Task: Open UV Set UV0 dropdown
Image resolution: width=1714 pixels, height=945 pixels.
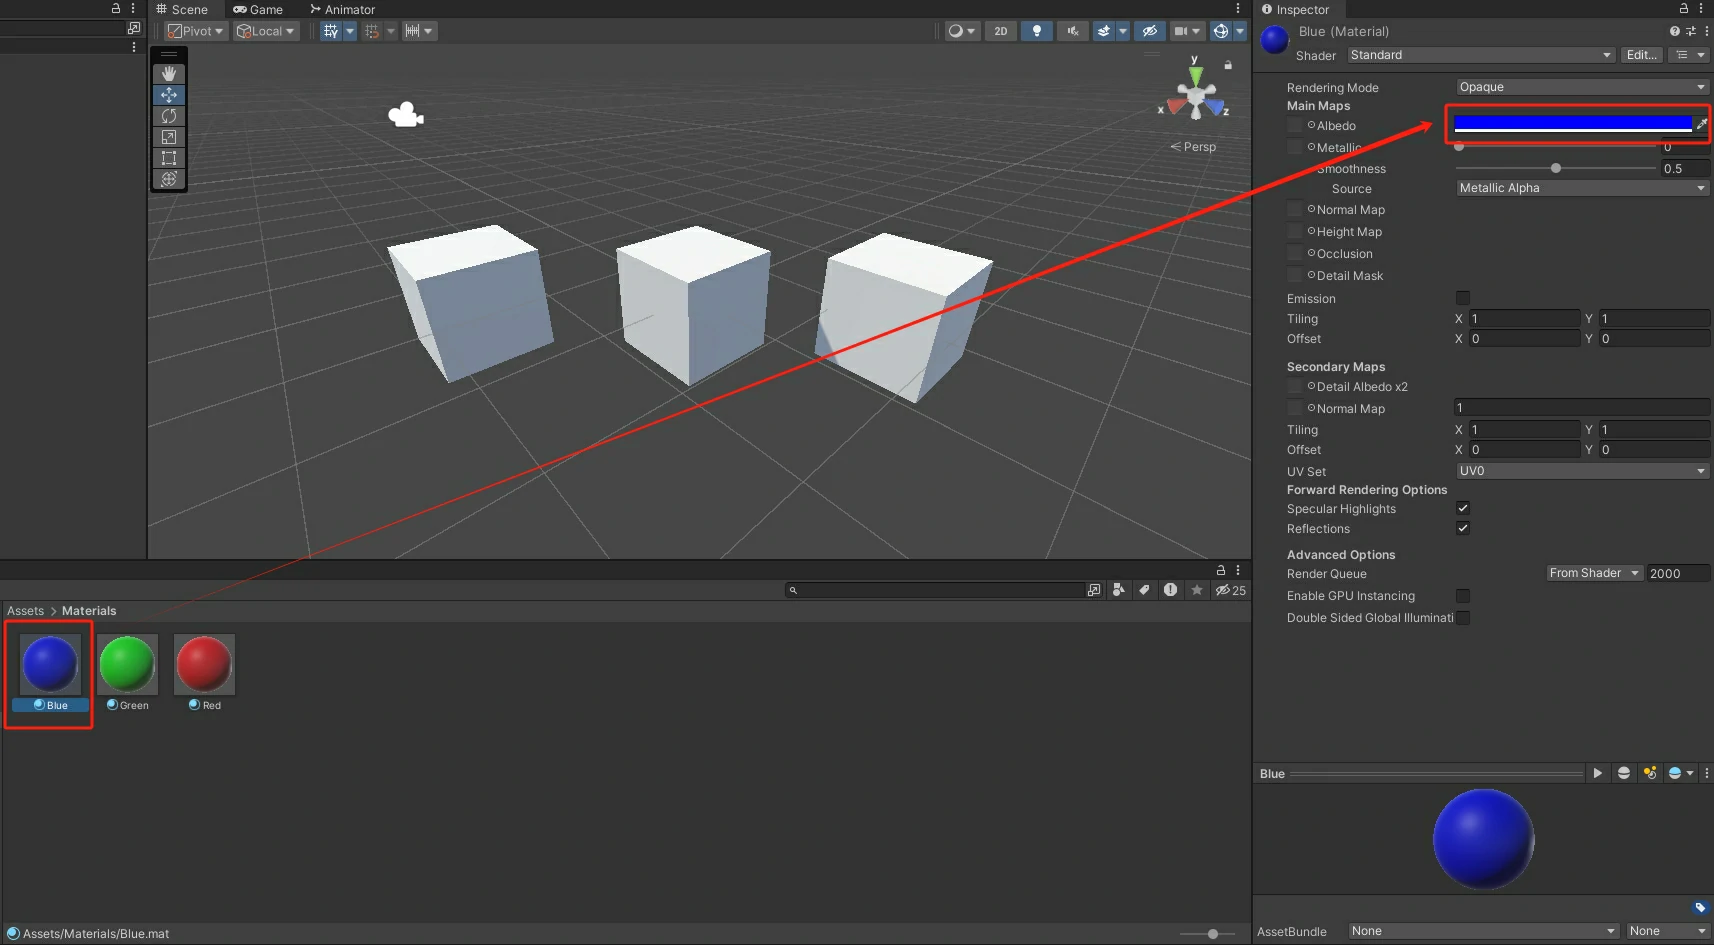Action: point(1582,471)
